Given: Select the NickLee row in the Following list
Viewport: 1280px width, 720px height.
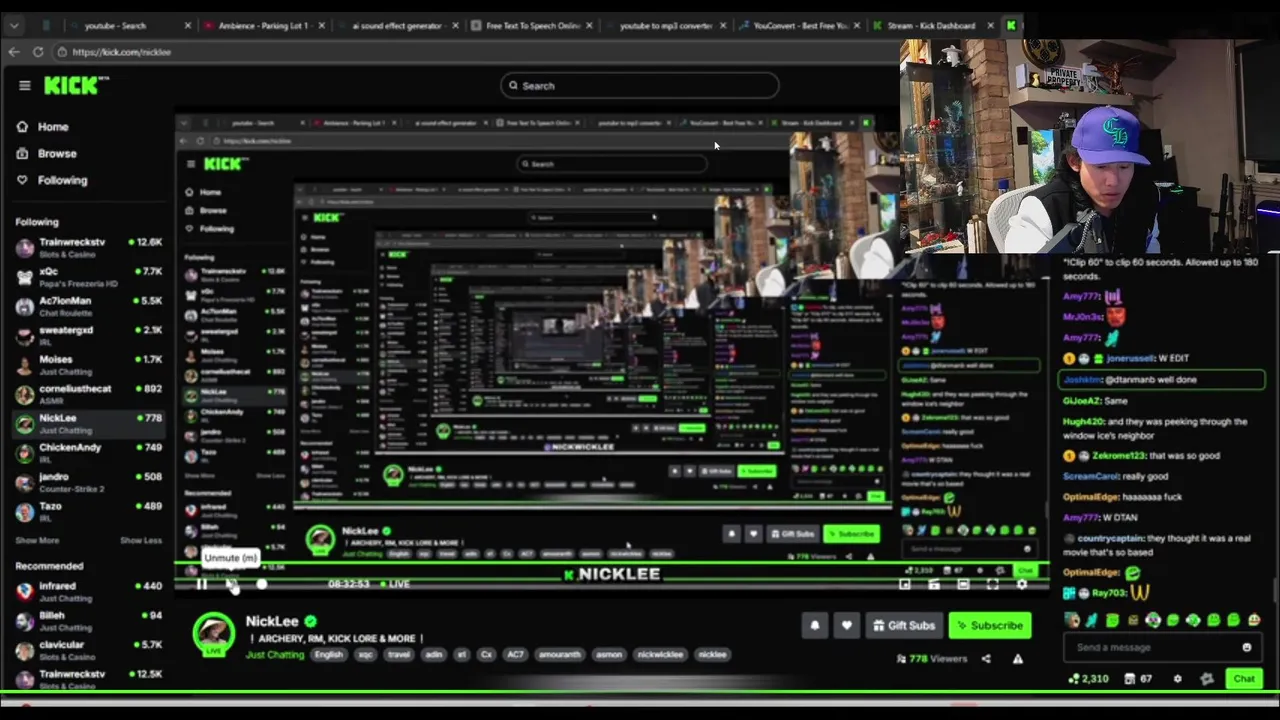Looking at the screenshot, I should tap(88, 424).
